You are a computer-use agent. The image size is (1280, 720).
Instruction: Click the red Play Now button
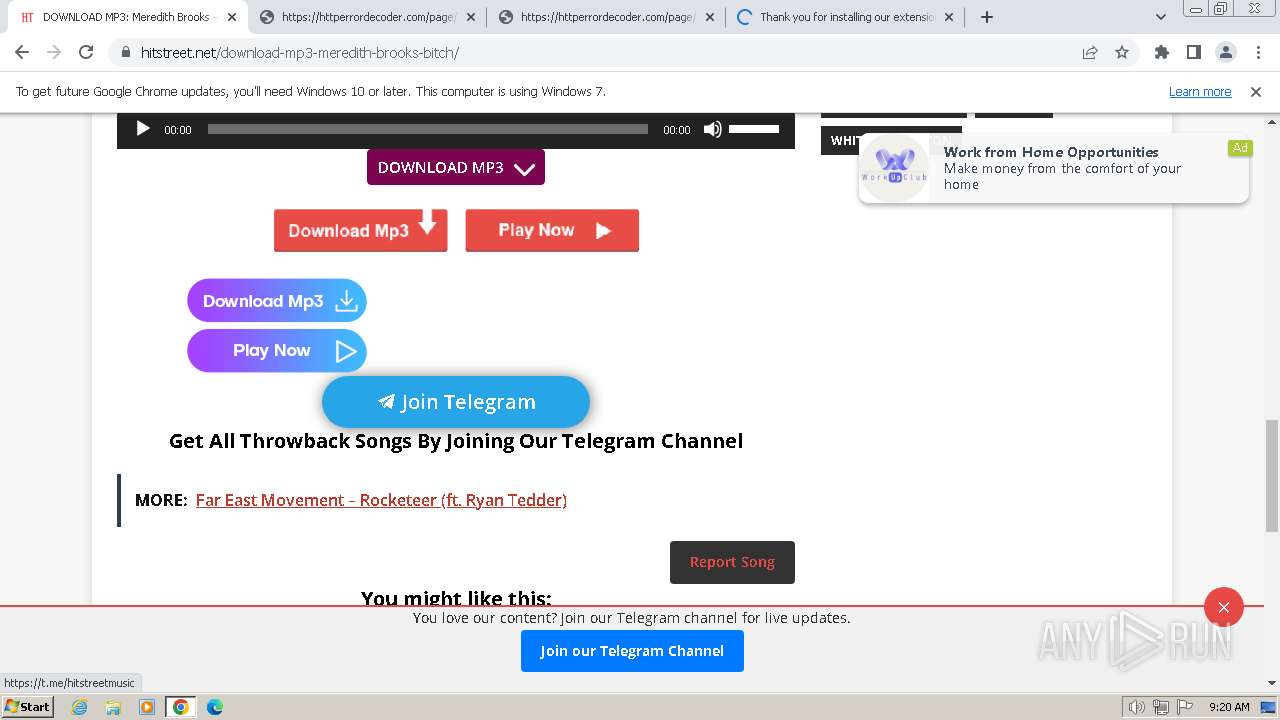tap(552, 230)
